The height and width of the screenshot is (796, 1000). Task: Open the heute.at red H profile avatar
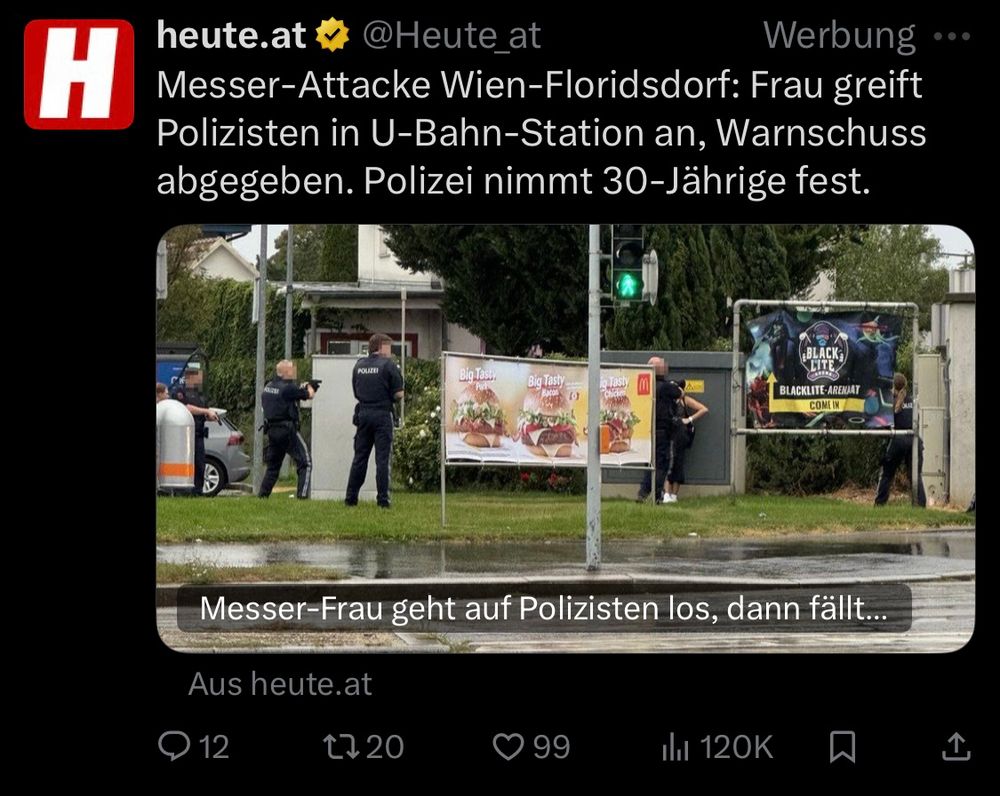(79, 74)
